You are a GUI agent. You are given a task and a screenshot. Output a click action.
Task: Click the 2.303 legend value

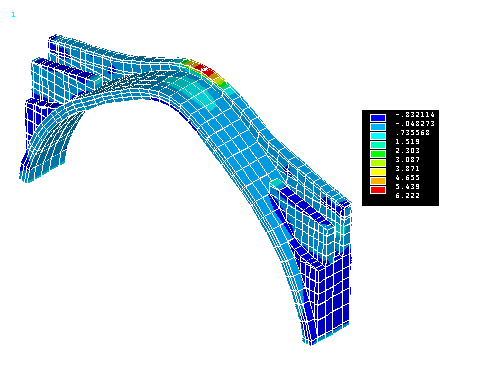[407, 151]
